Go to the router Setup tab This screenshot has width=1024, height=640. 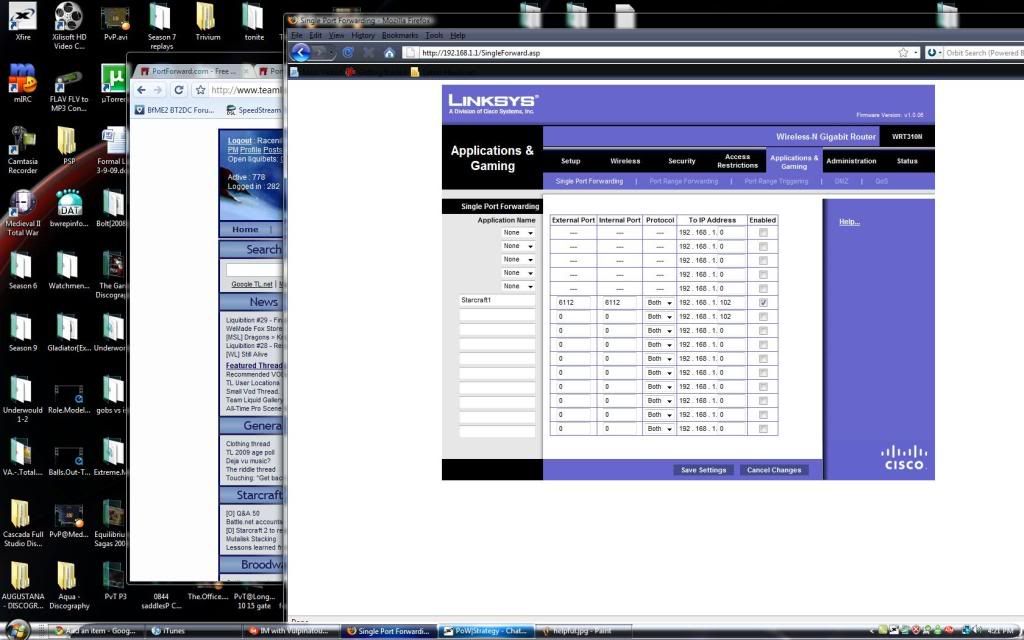[x=570, y=161]
